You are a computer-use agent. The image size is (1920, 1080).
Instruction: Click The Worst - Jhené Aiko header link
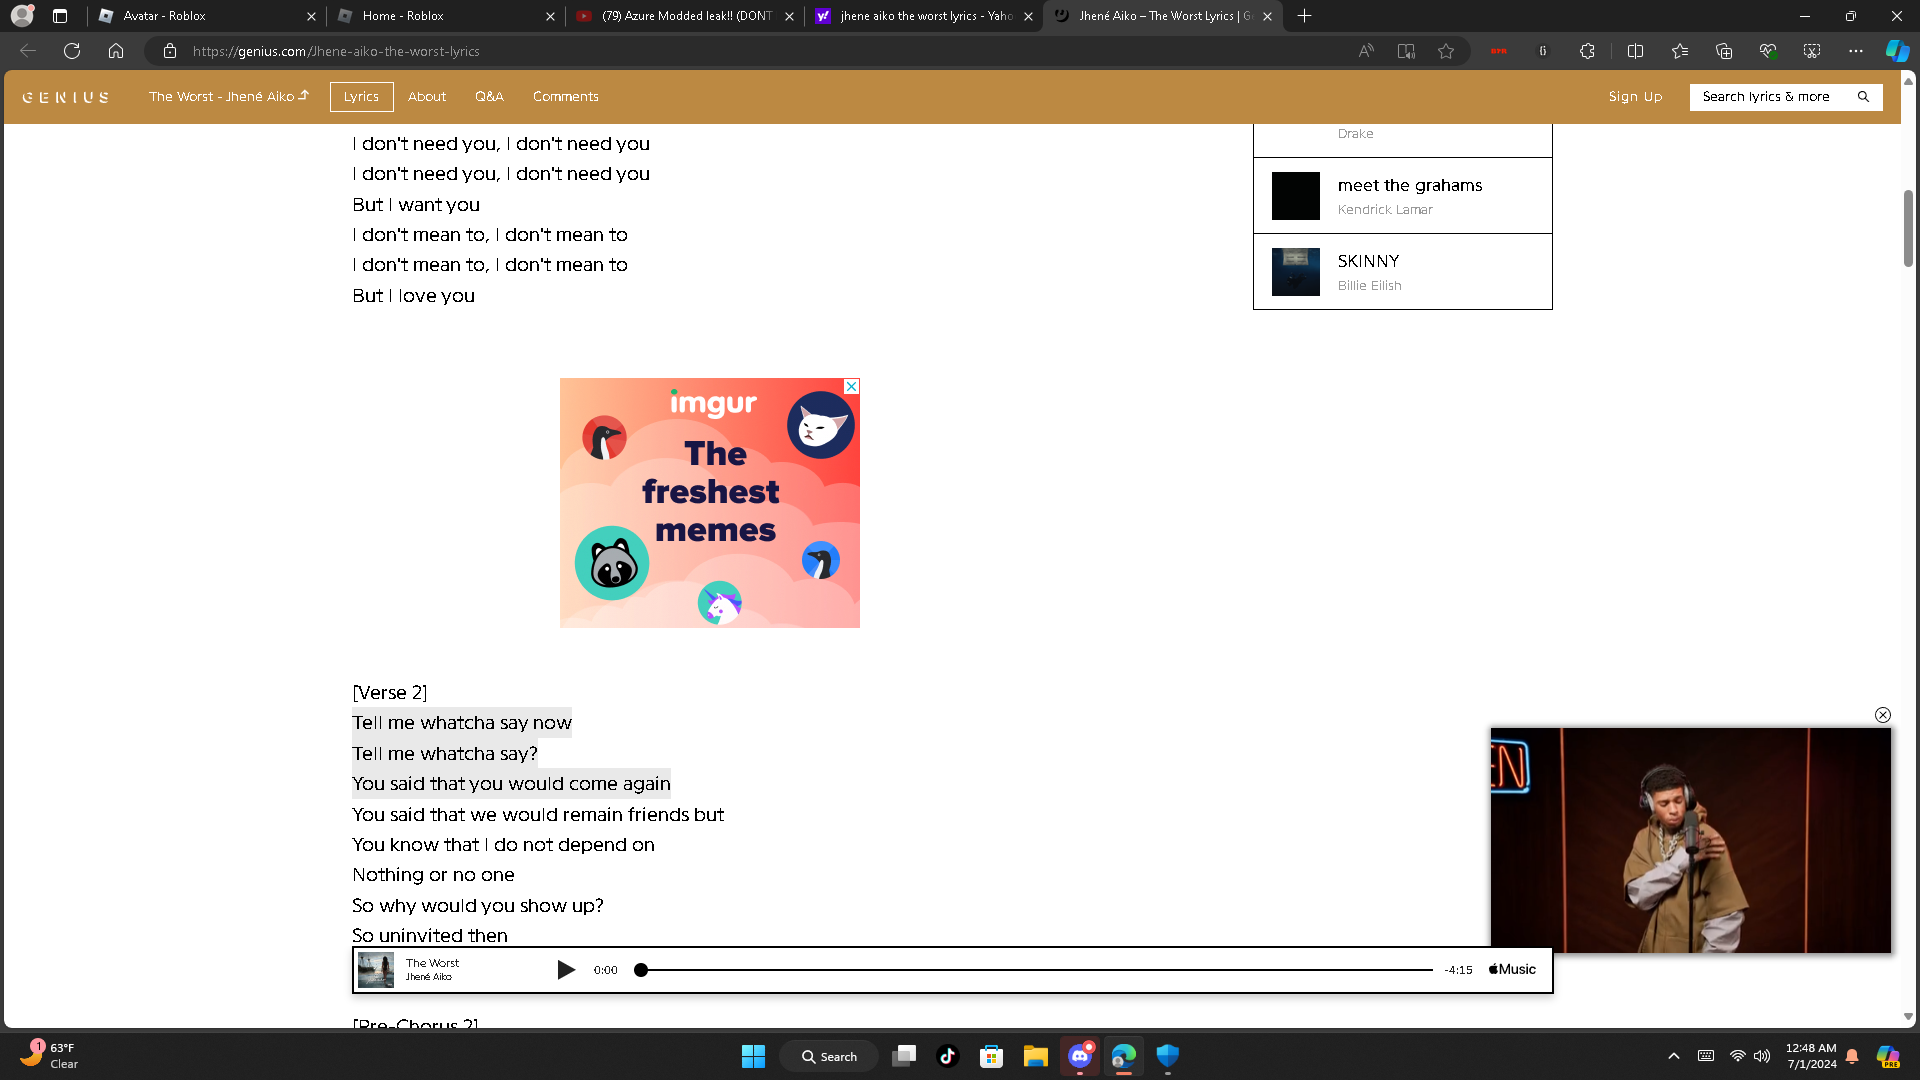tap(229, 97)
